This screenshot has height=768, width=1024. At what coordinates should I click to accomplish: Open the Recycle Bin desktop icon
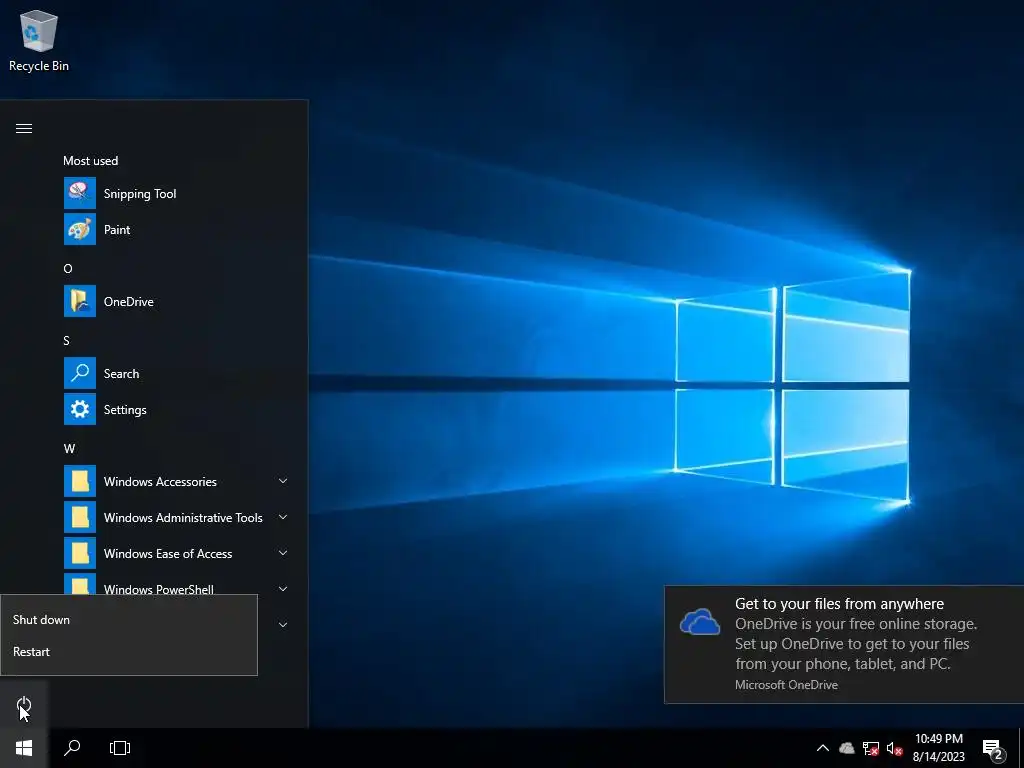[x=39, y=40]
